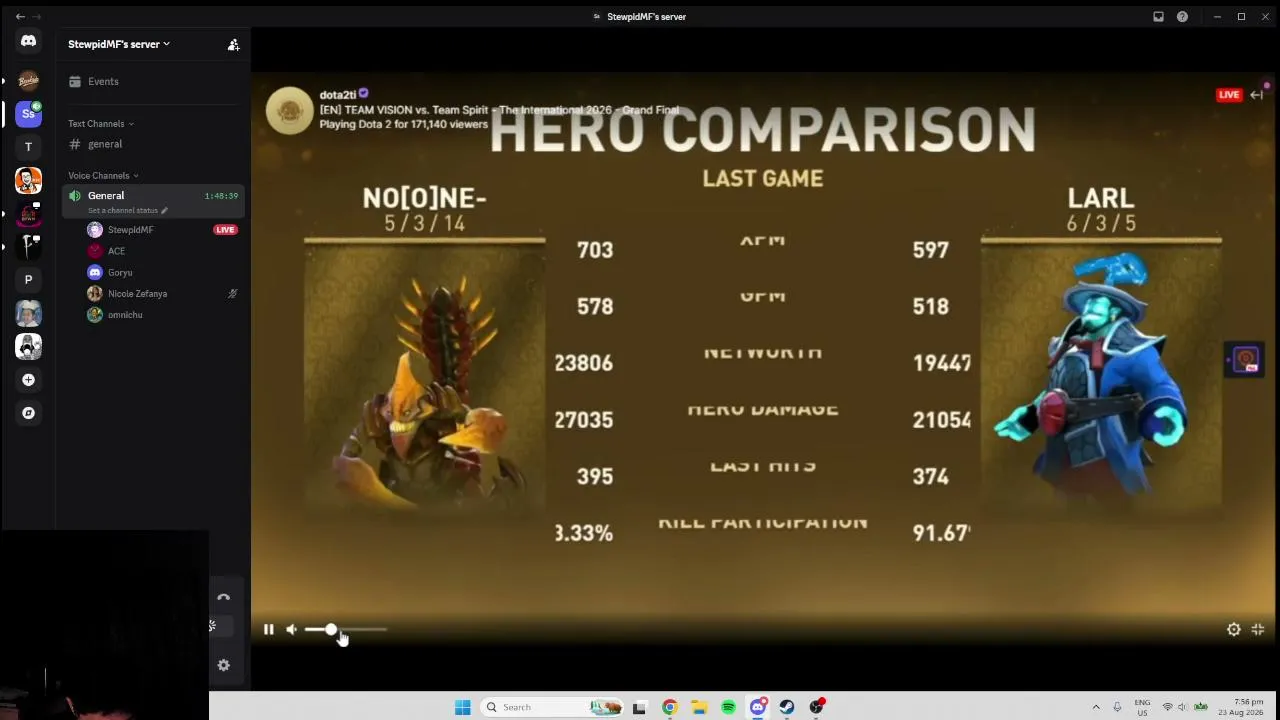The image size is (1280, 720).
Task: Open Steam from taskbar
Action: tap(787, 707)
